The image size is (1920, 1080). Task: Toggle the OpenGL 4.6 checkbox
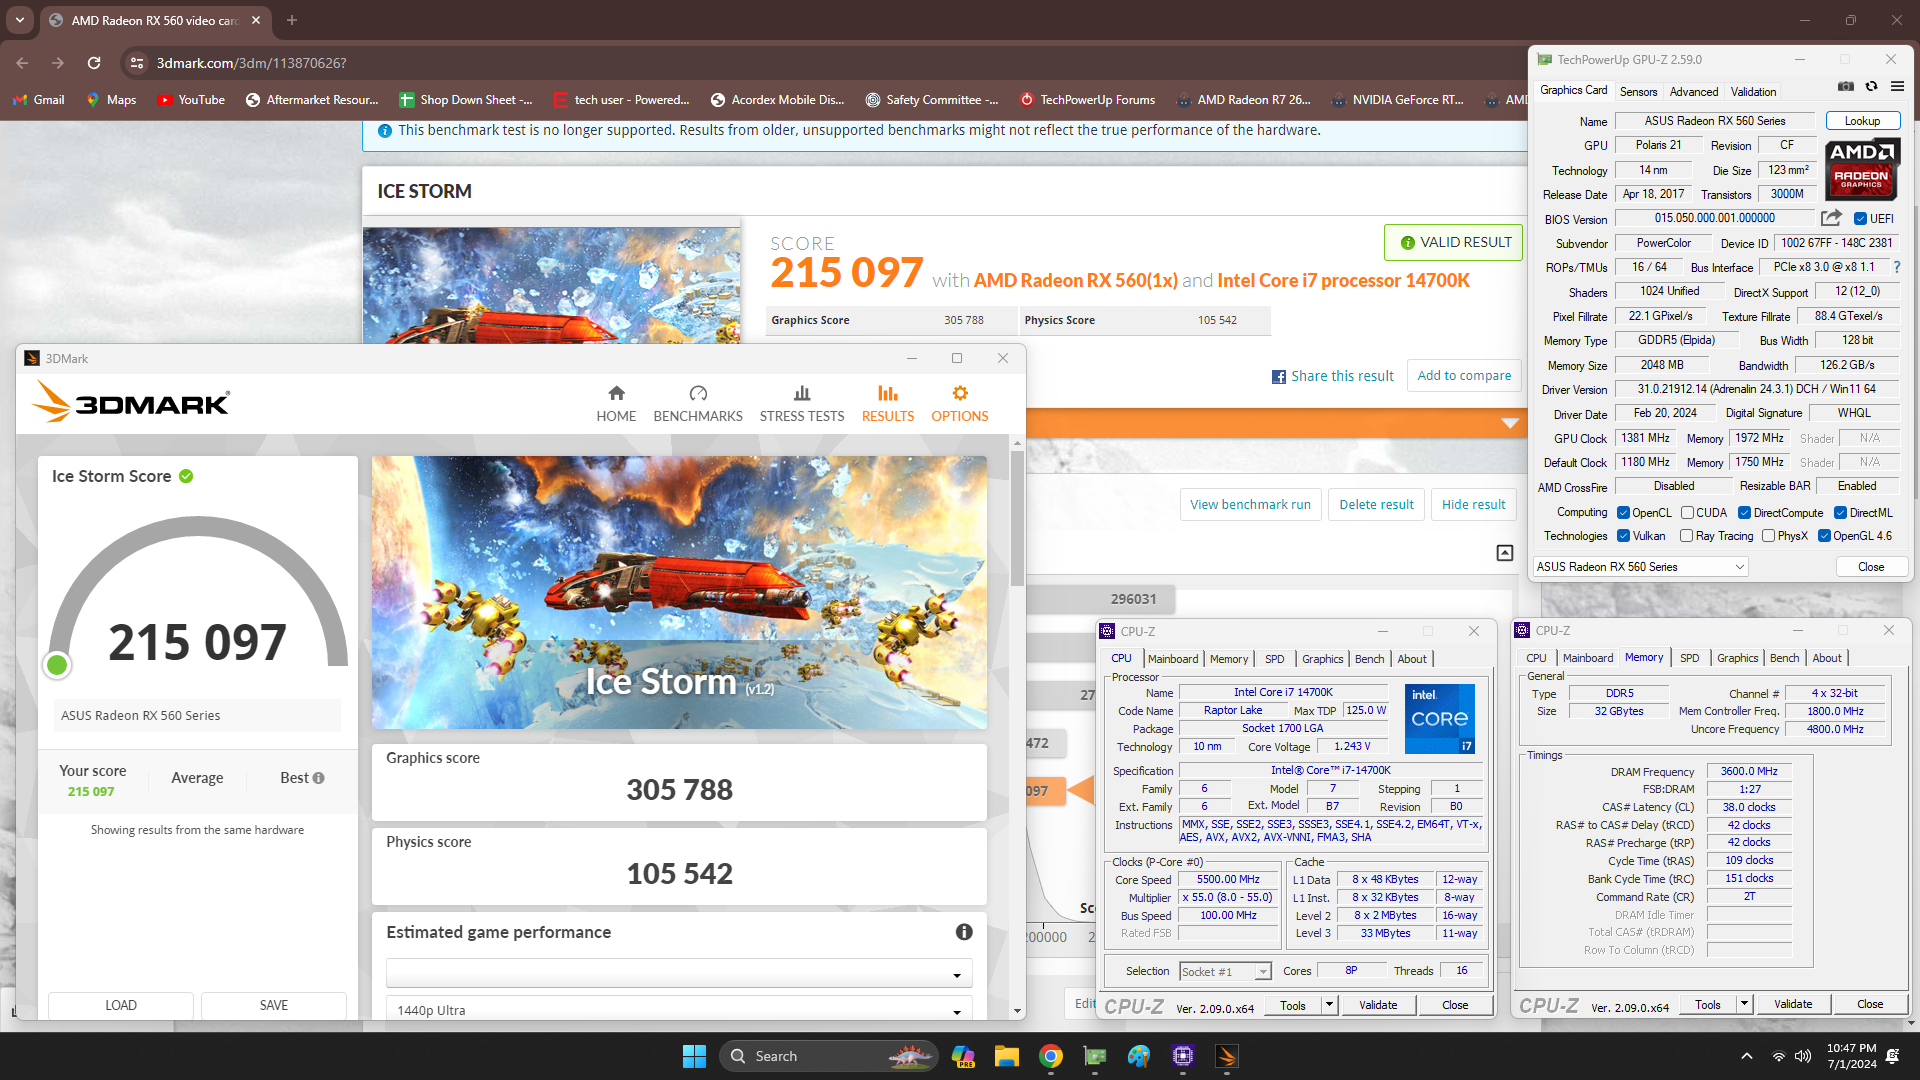[1824, 536]
